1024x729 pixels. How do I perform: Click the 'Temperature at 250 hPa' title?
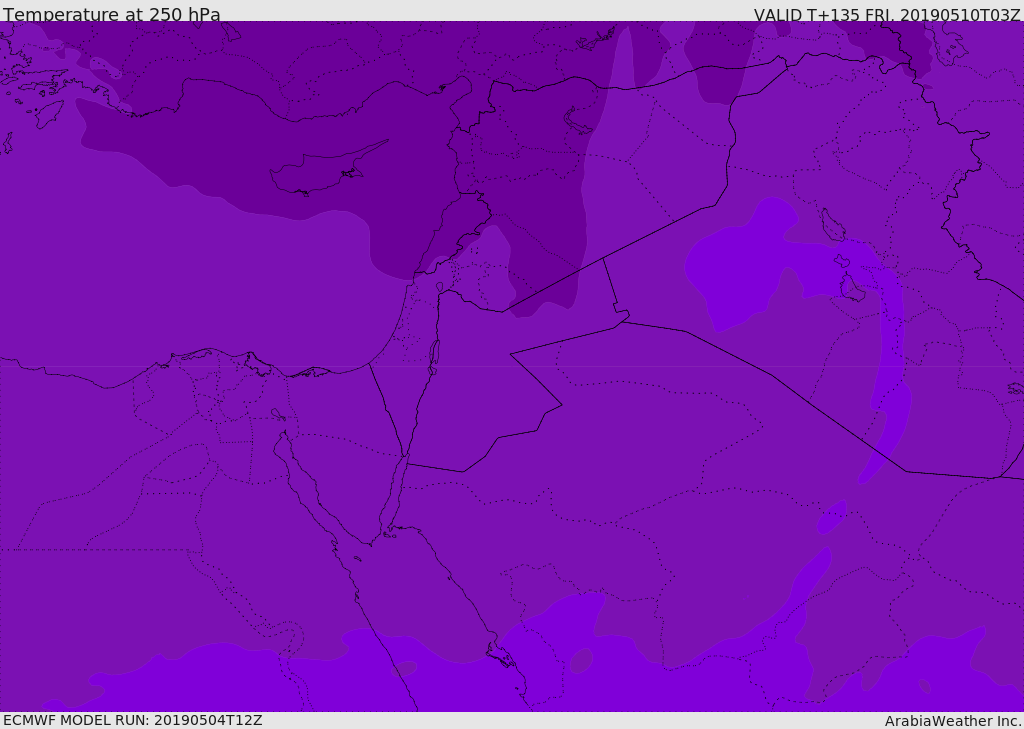point(112,14)
